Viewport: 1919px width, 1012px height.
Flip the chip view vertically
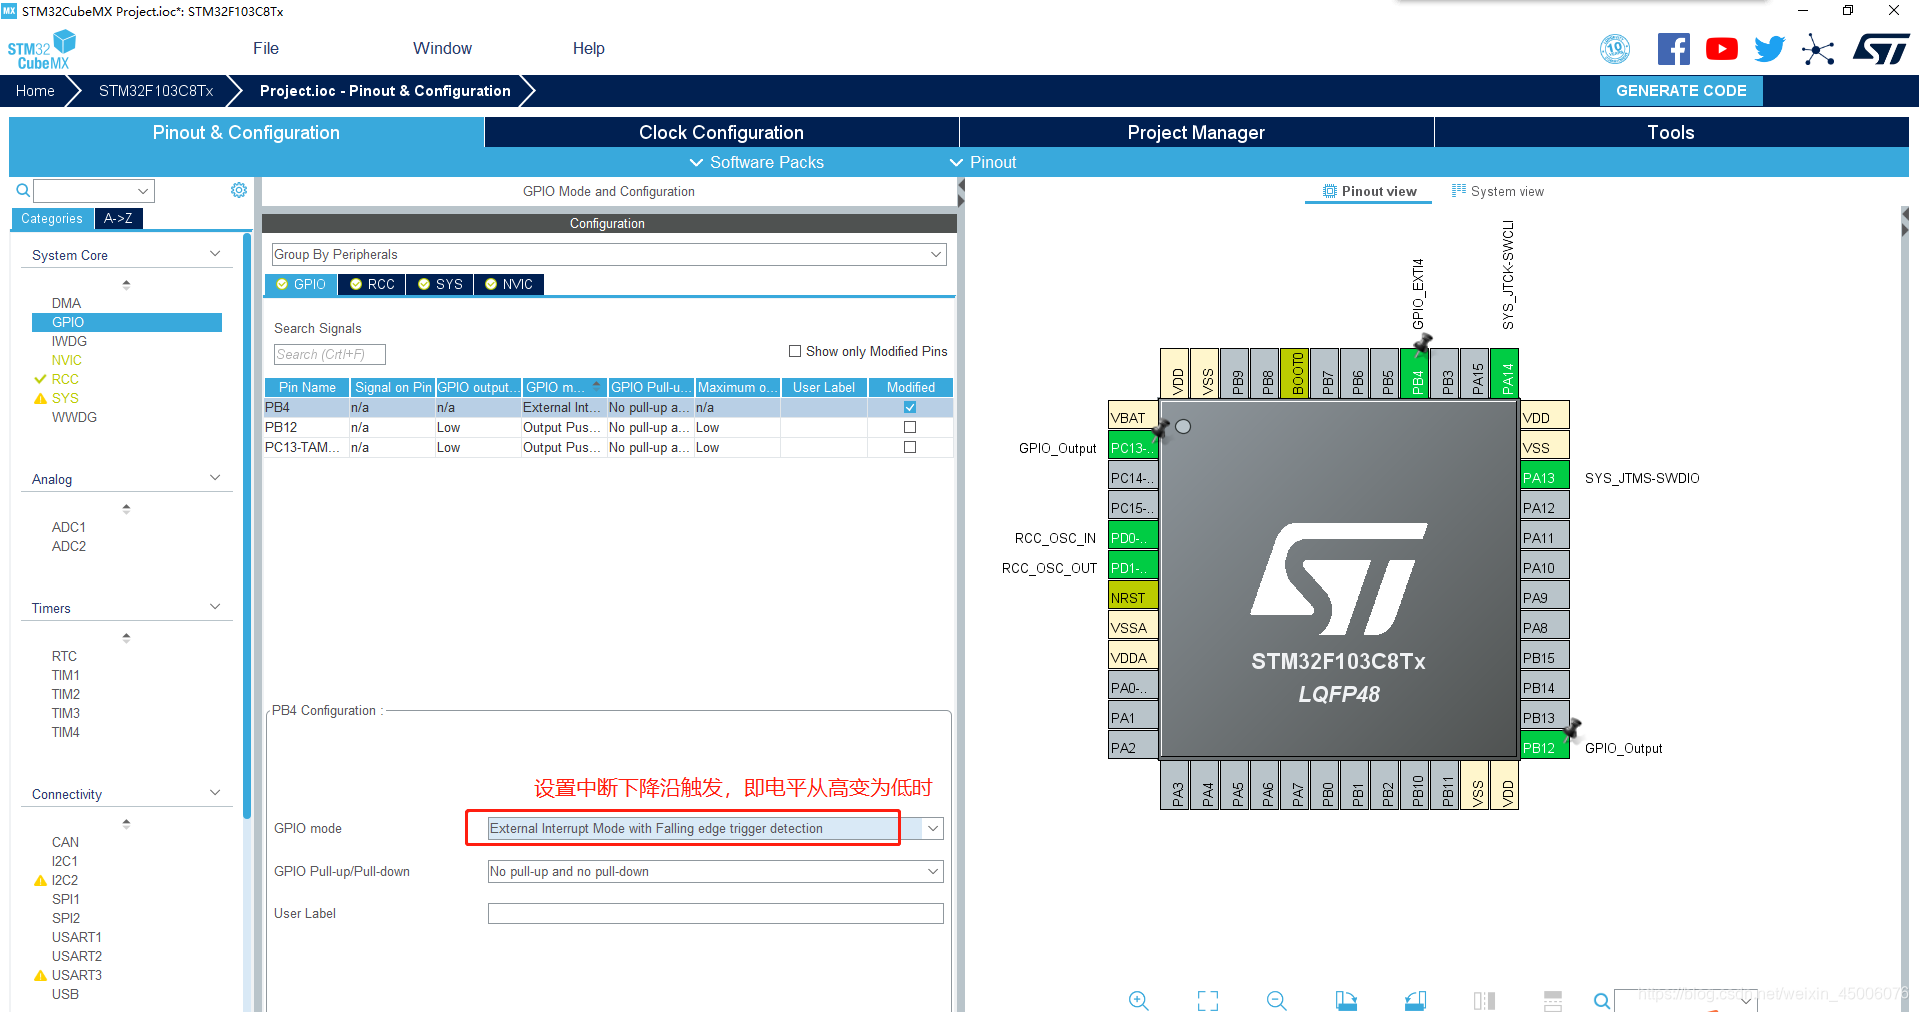[x=1553, y=1000]
